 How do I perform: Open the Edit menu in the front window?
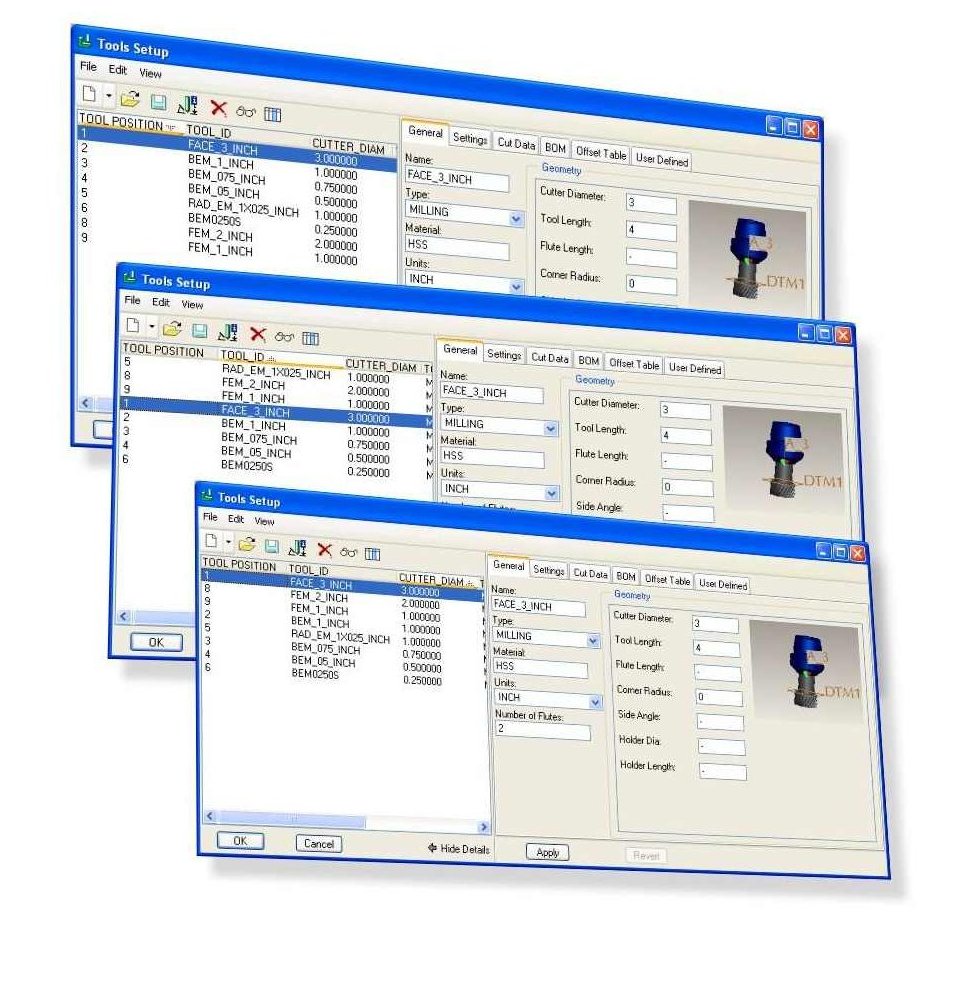[x=235, y=519]
